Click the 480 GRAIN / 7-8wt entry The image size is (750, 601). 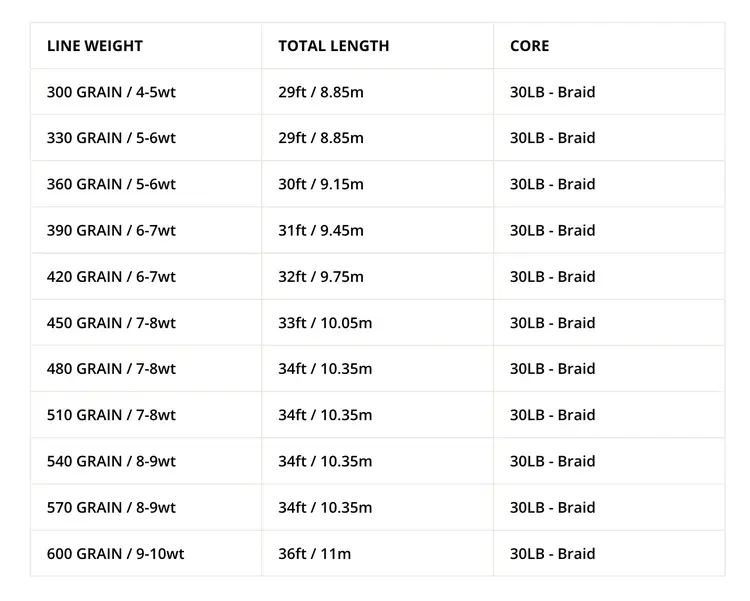point(111,369)
